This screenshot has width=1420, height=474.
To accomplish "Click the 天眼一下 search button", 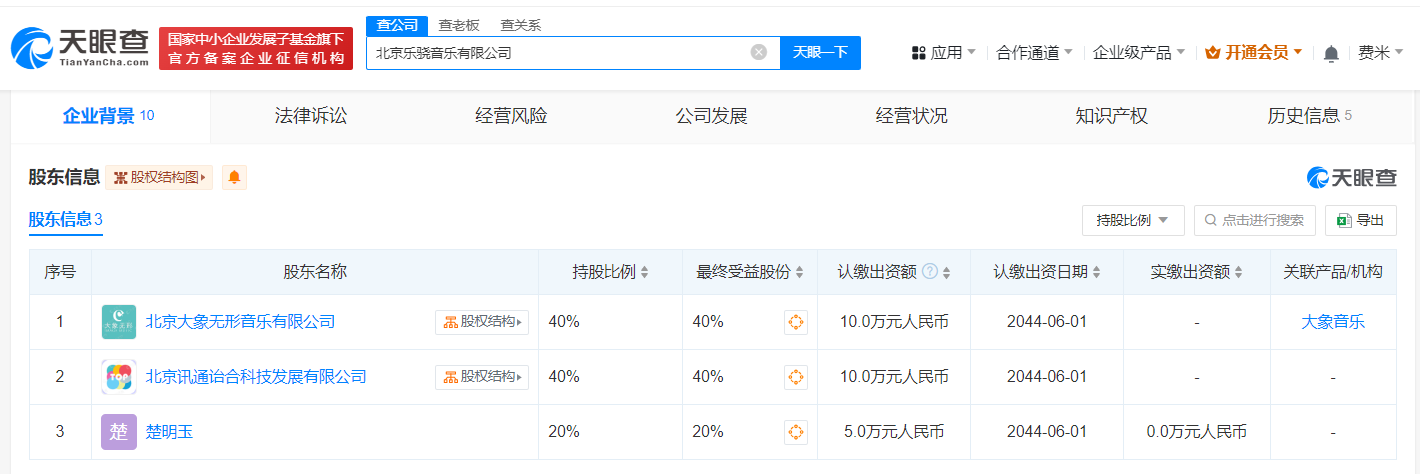I will tap(820, 52).
